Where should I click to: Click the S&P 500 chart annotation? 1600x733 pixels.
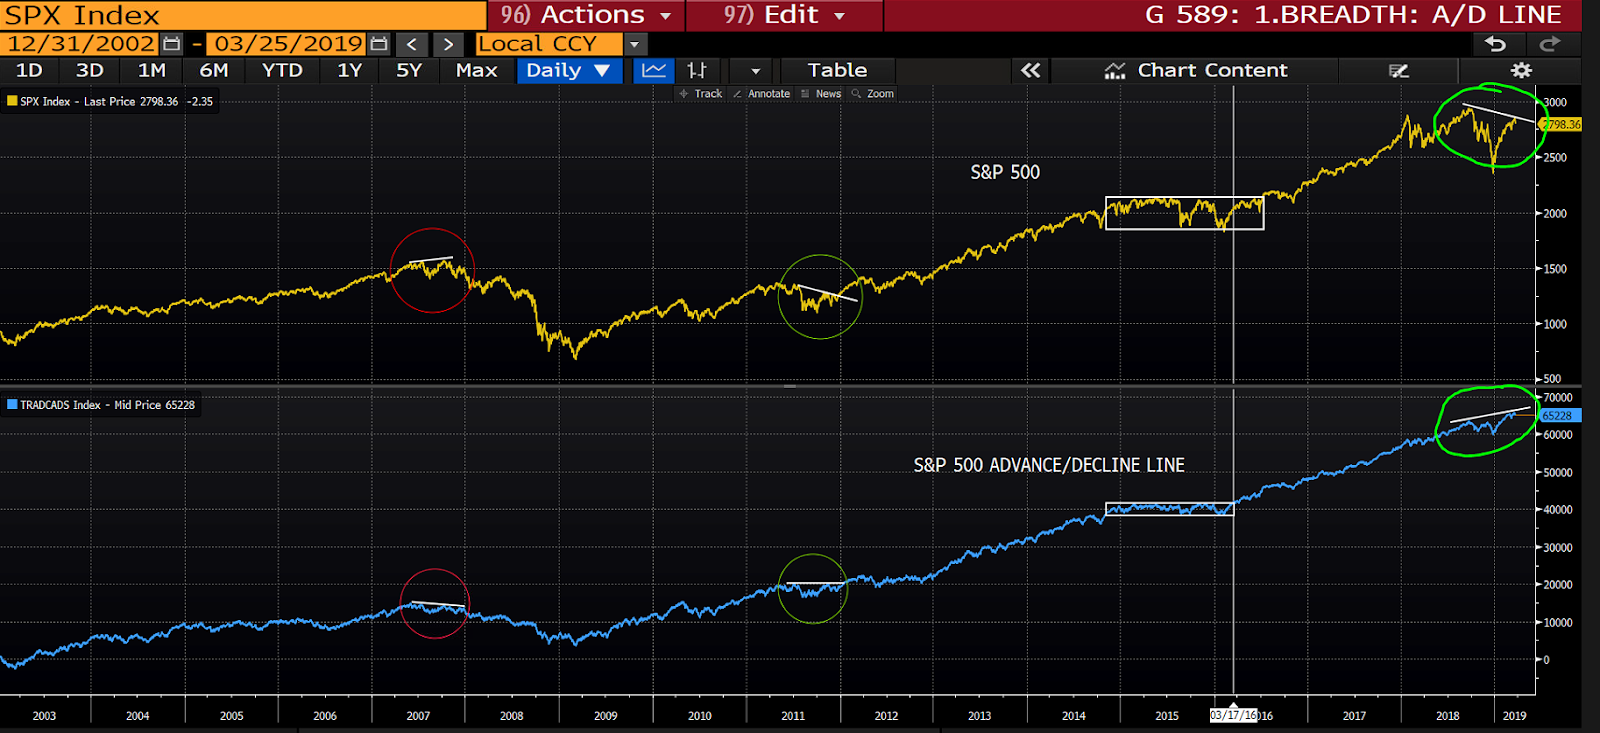click(1005, 172)
